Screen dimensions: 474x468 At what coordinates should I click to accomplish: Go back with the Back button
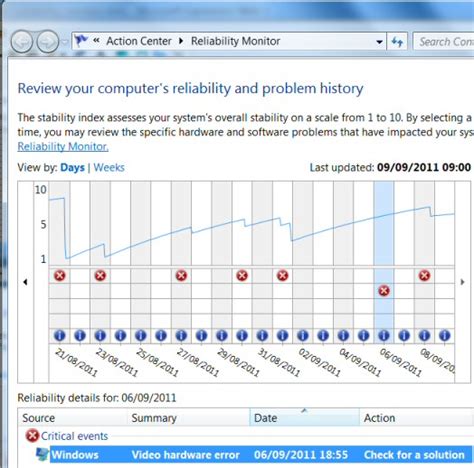point(22,42)
